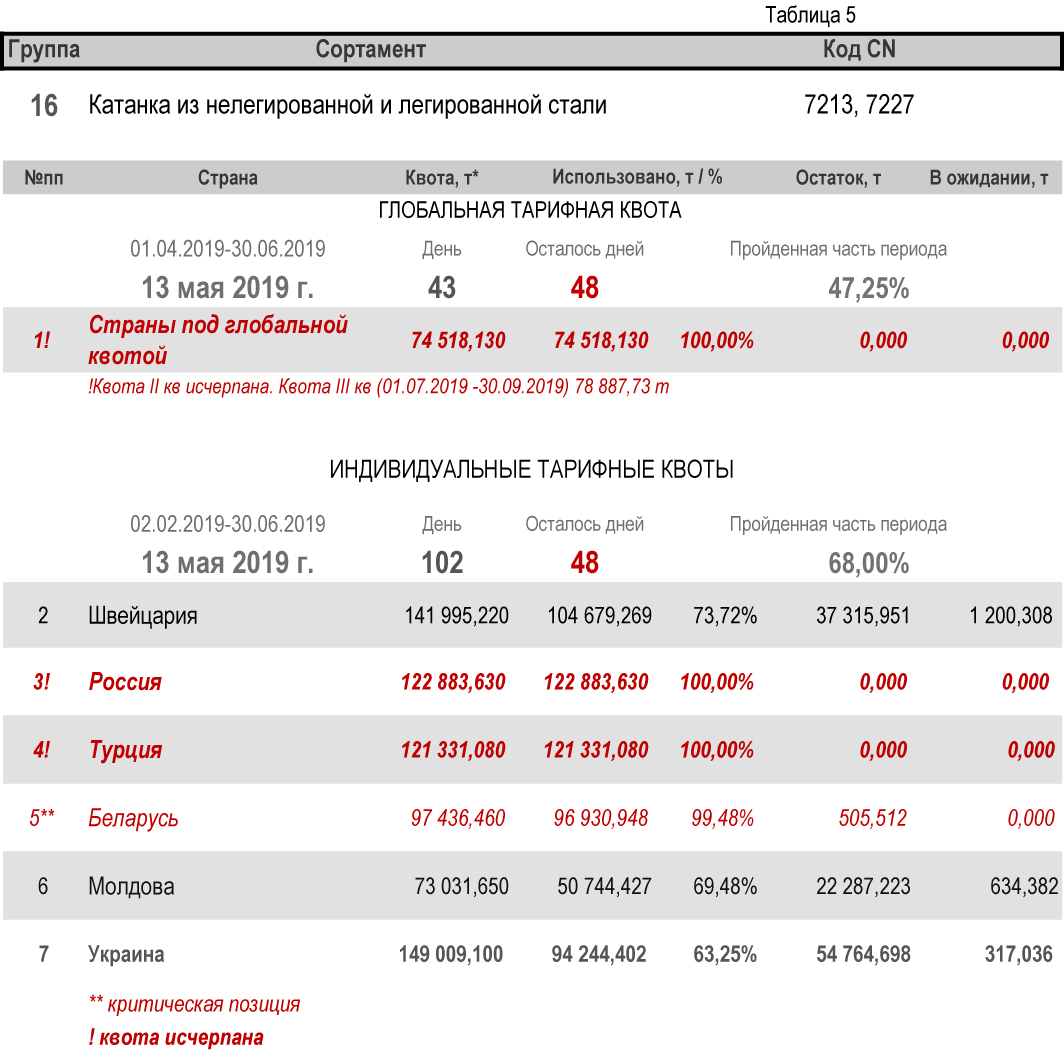The width and height of the screenshot is (1064, 1055).
Task: Click Беларусь remaining value 505,512
Action: pyautogui.click(x=872, y=818)
